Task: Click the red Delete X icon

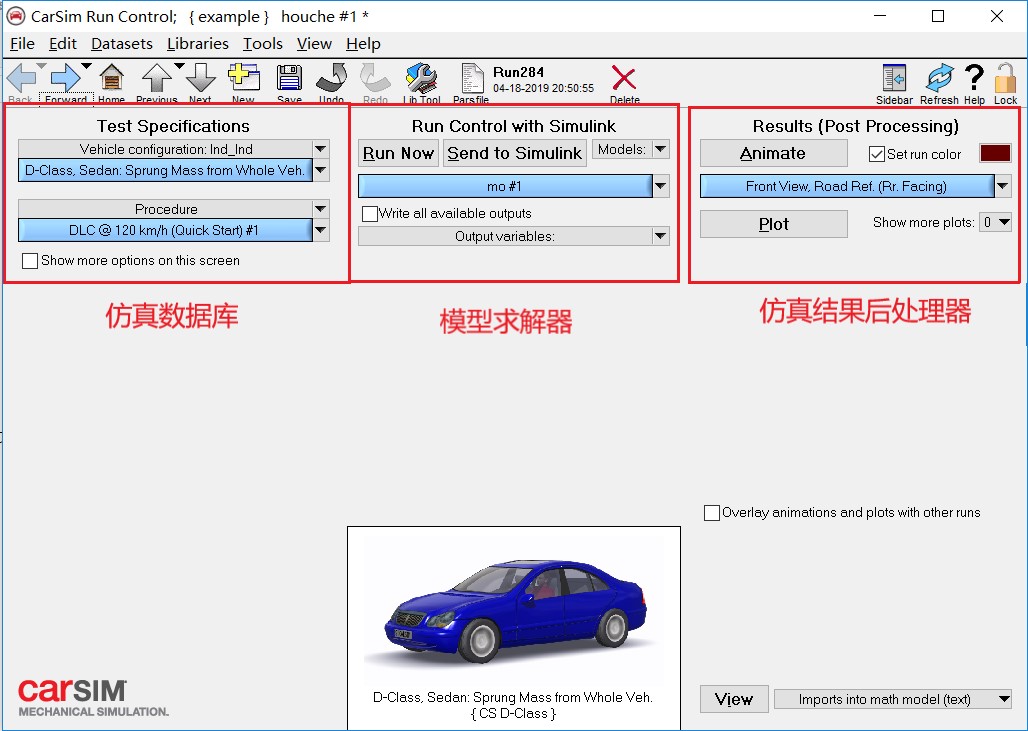Action: pyautogui.click(x=624, y=80)
